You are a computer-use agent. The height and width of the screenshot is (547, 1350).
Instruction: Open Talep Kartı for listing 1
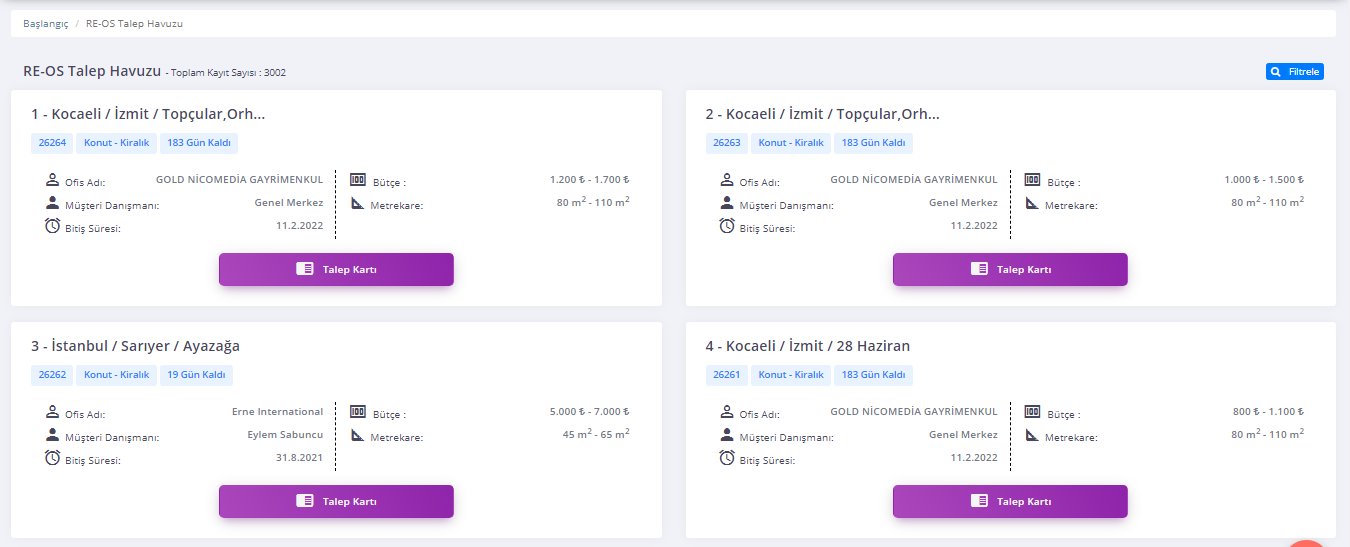336,269
